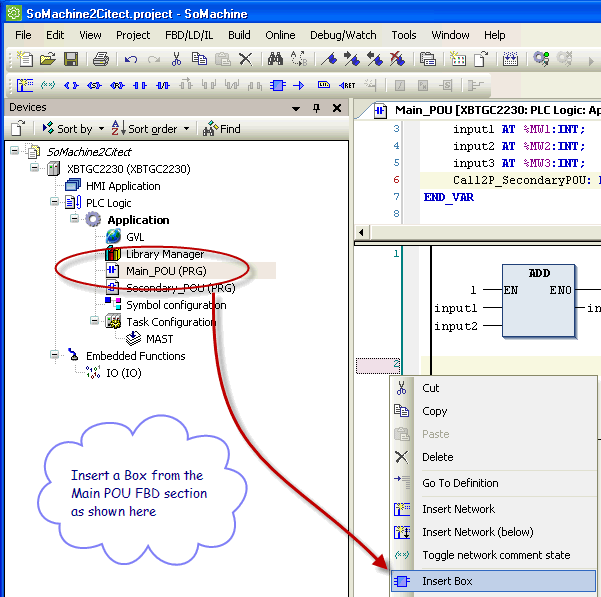Open the Devices panel options dropdown arrow
601x597 pixels.
pyautogui.click(x=296, y=109)
